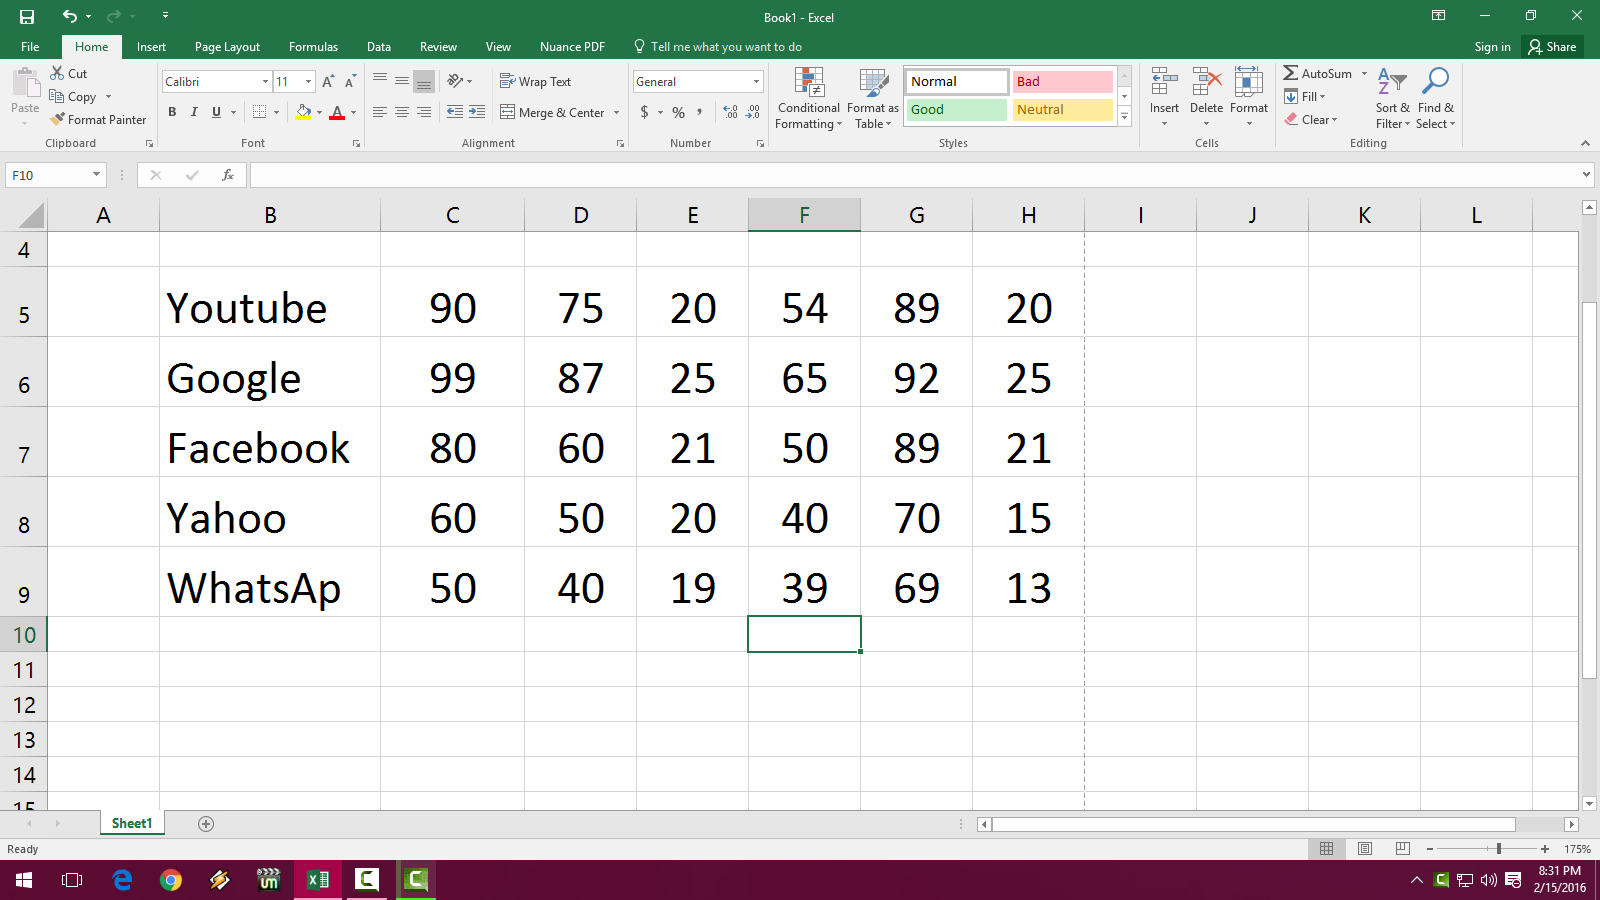Click the AutoSum sigma button
The width and height of the screenshot is (1600, 900).
pos(1317,73)
